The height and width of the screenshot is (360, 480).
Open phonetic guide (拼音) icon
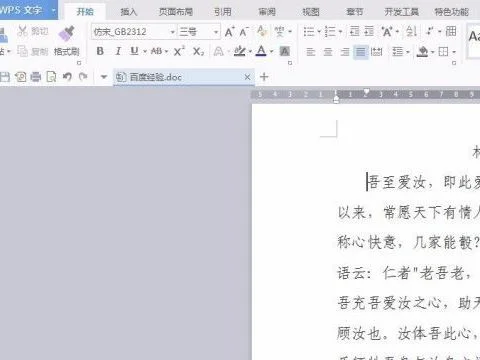pyautogui.click(x=279, y=32)
